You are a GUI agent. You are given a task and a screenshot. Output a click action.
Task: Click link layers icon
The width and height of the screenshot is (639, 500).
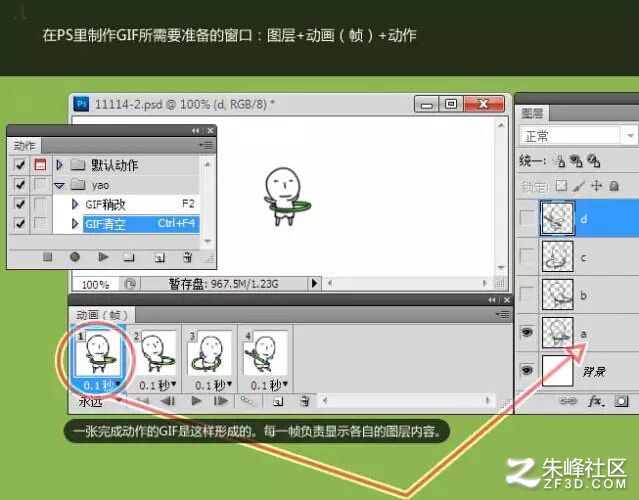coord(568,401)
